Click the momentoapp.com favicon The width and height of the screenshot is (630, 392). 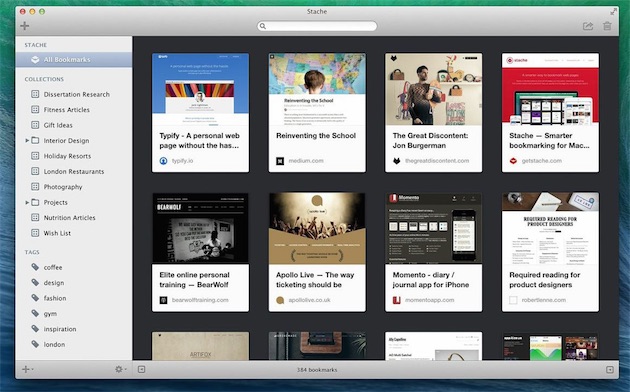coord(397,300)
